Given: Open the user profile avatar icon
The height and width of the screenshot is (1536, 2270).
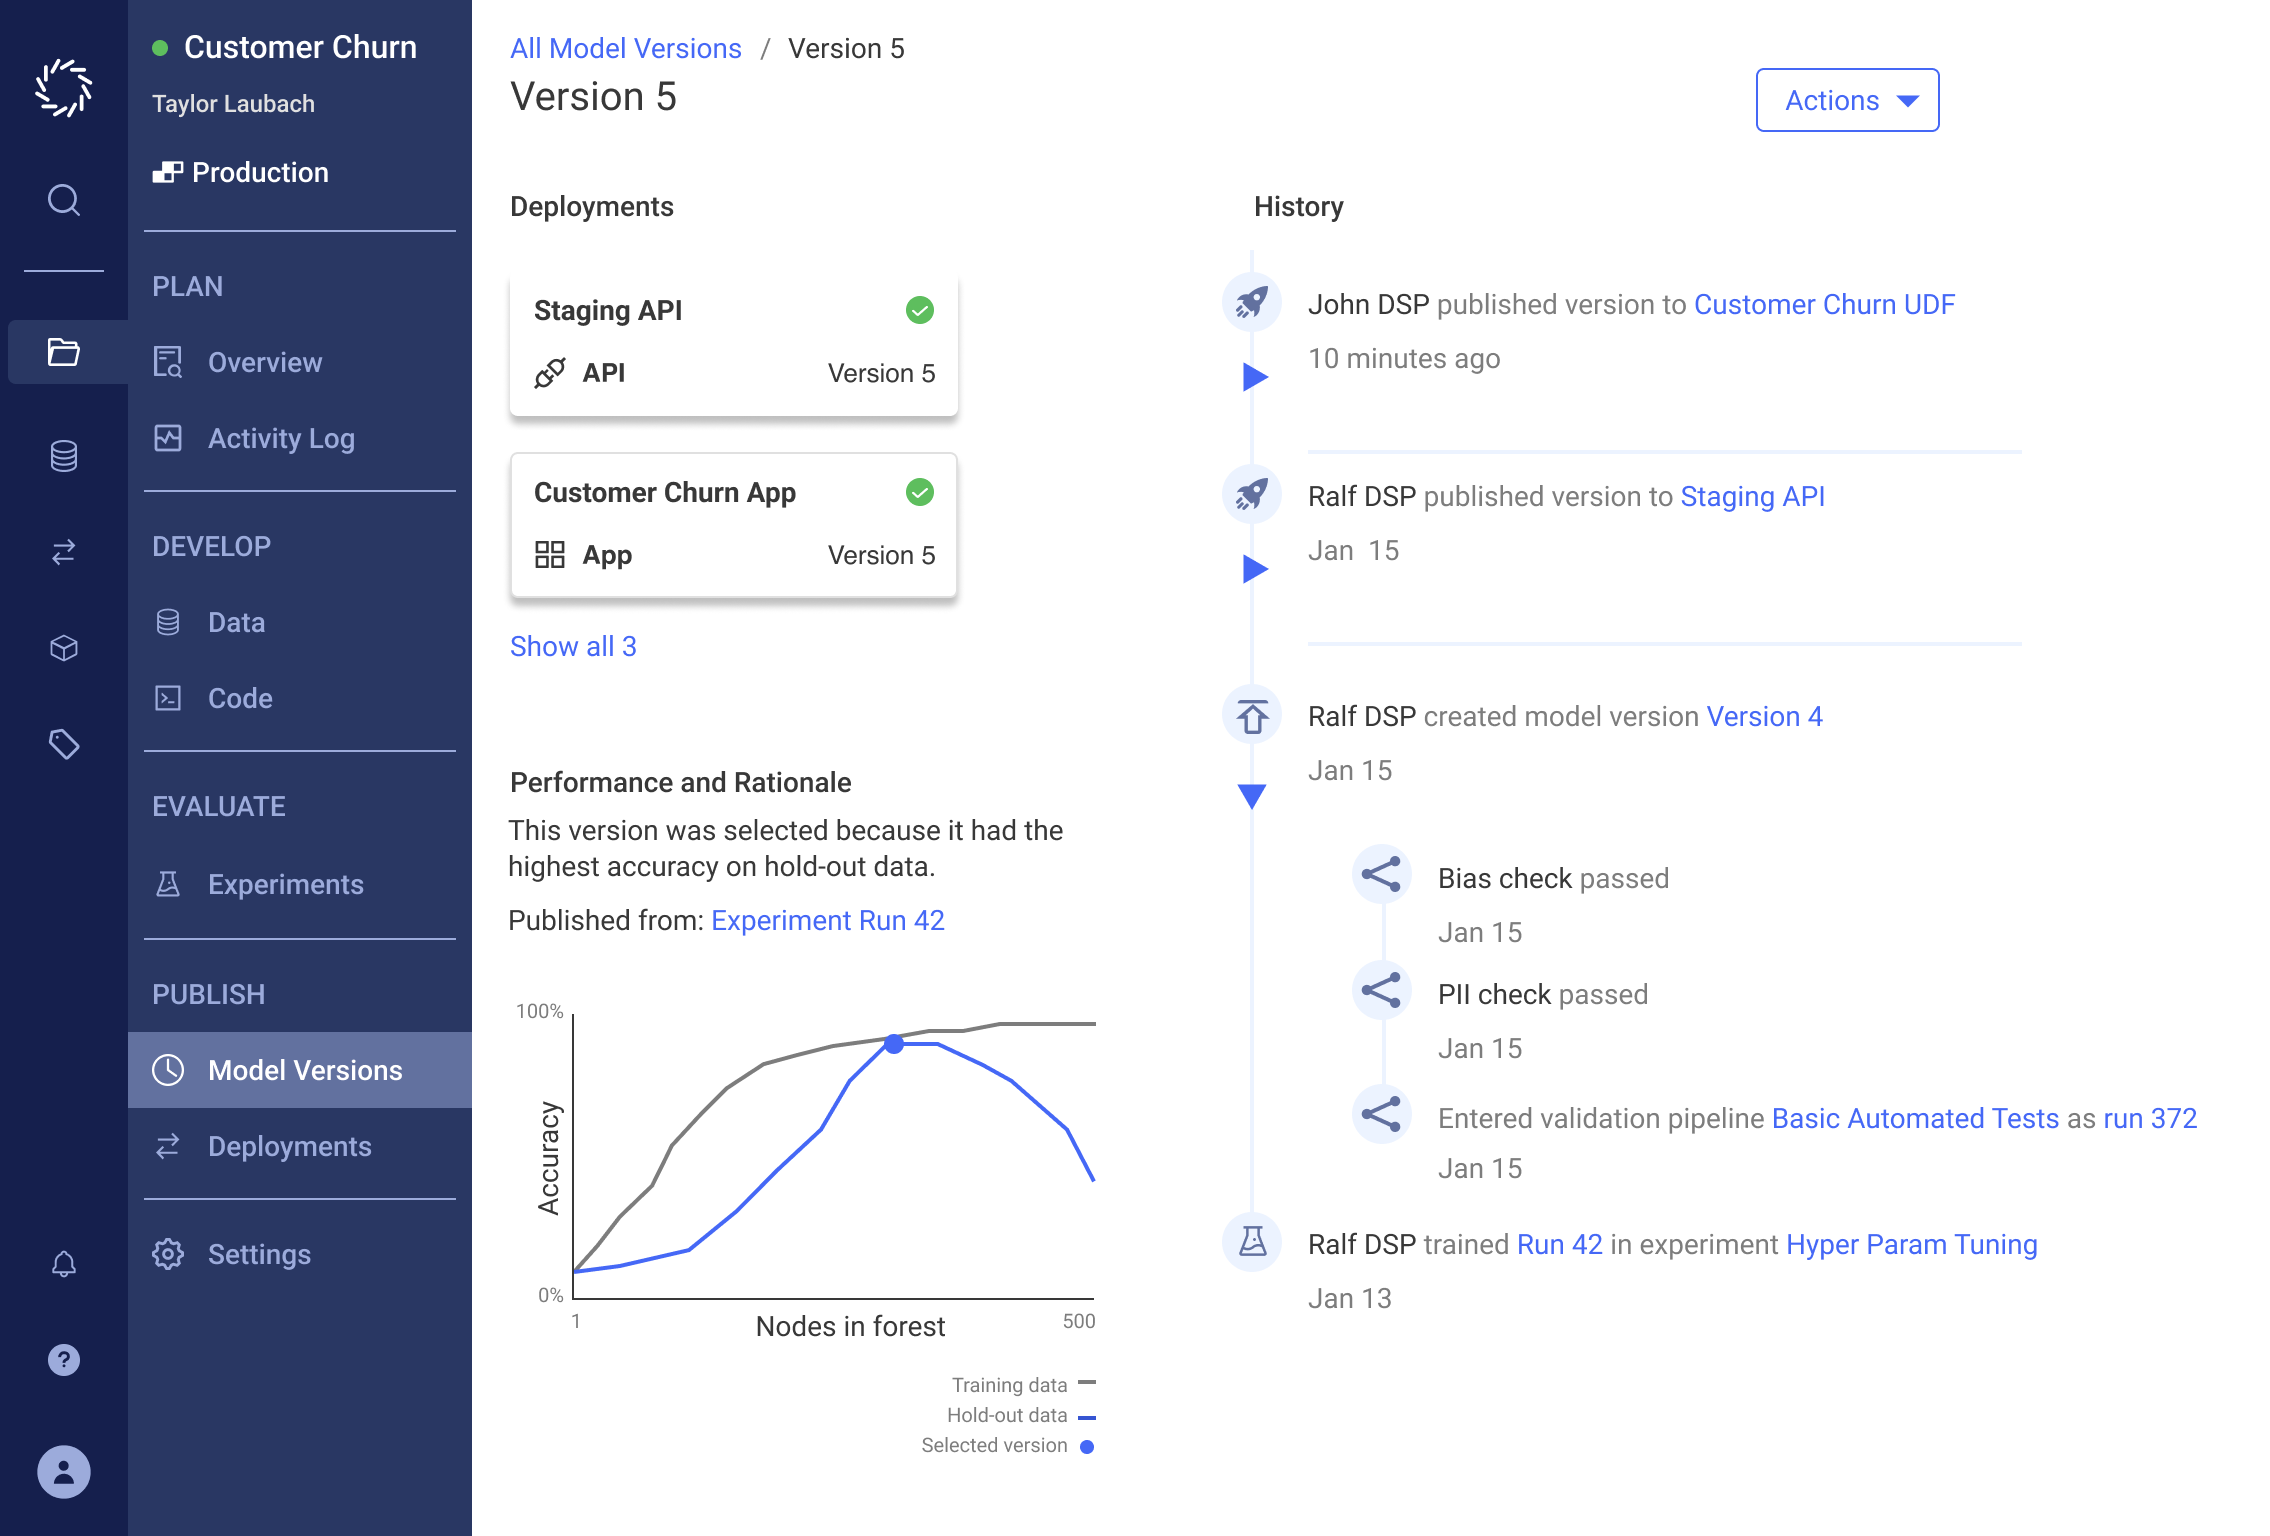Looking at the screenshot, I should (x=64, y=1472).
